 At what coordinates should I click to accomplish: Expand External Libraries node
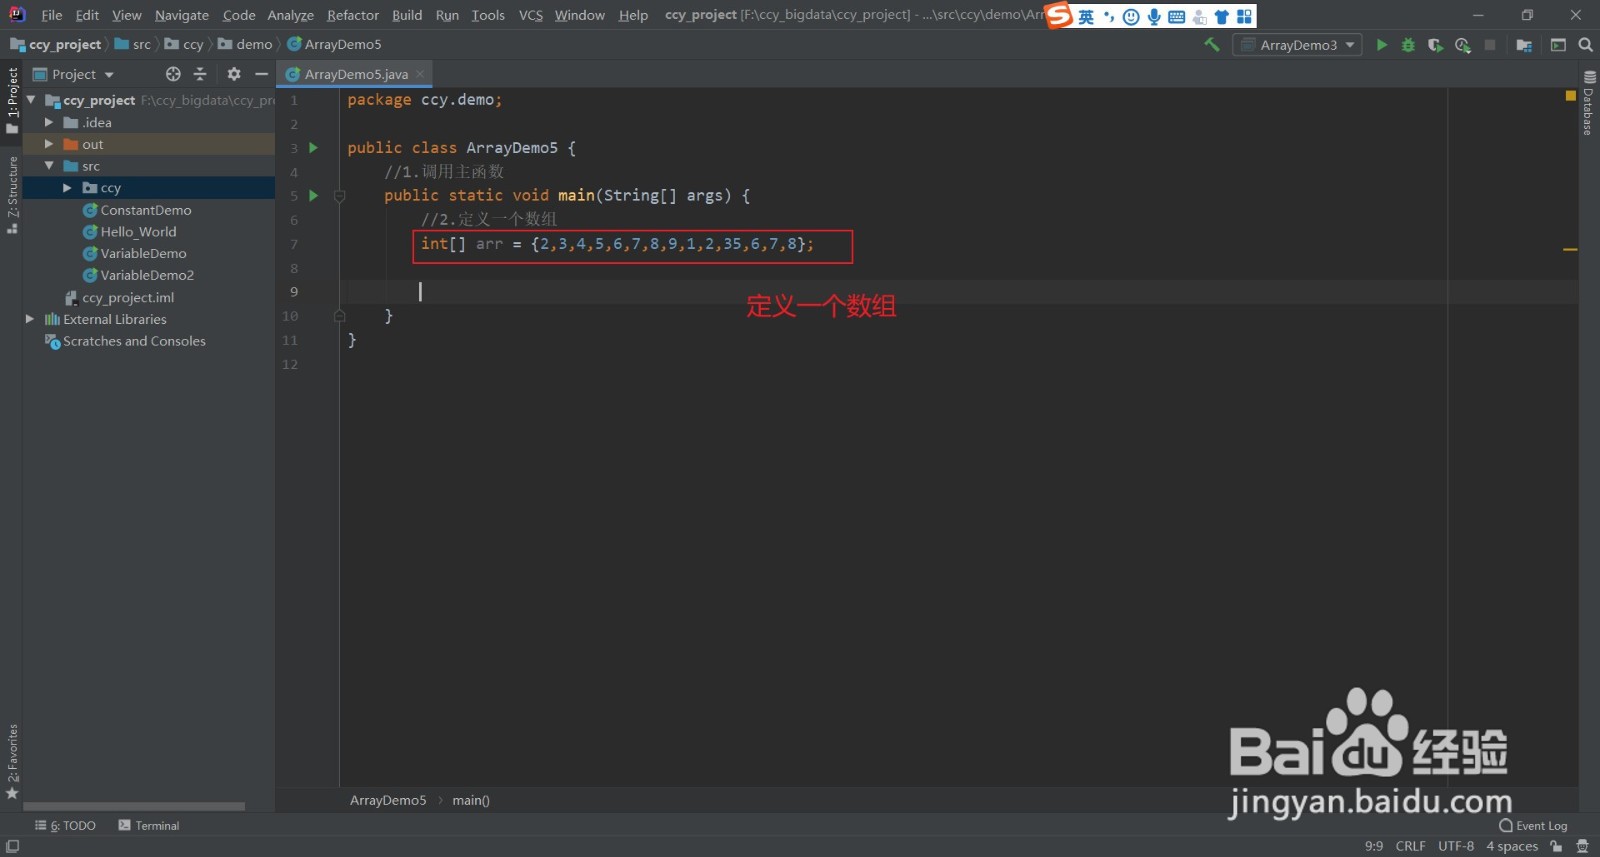tap(30, 319)
